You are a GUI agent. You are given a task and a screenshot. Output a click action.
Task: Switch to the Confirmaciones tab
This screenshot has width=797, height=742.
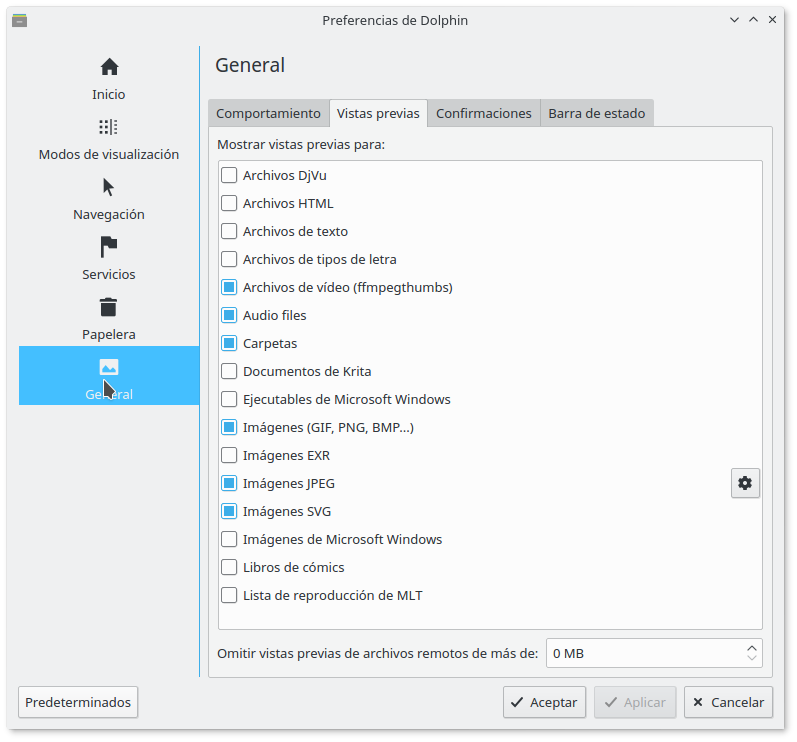(483, 113)
